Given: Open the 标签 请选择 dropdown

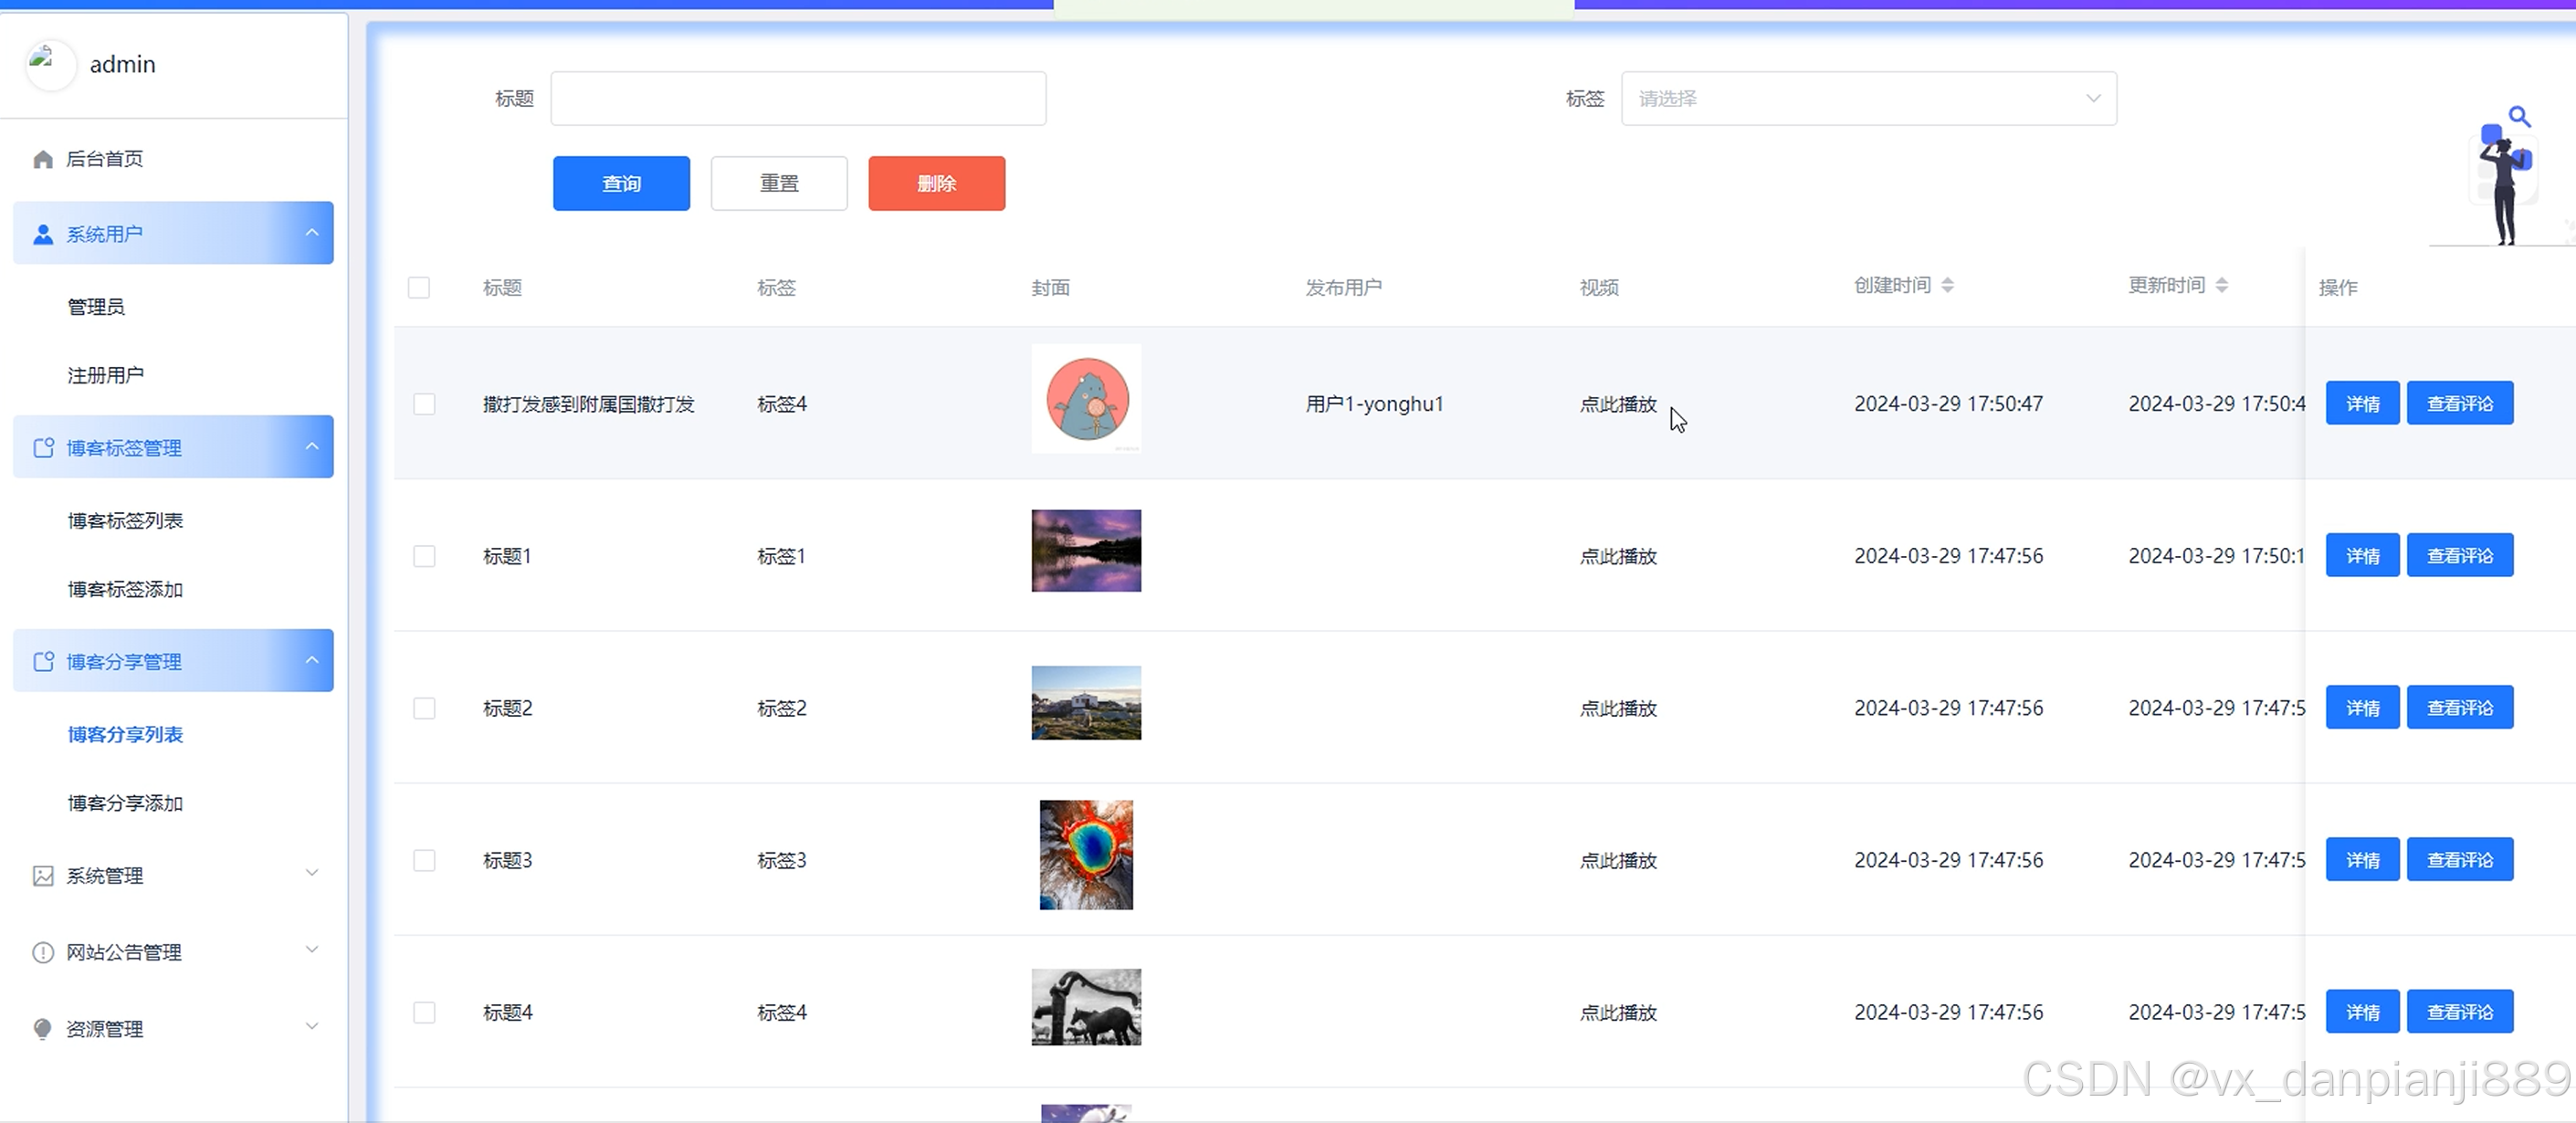Looking at the screenshot, I should click(x=1868, y=98).
